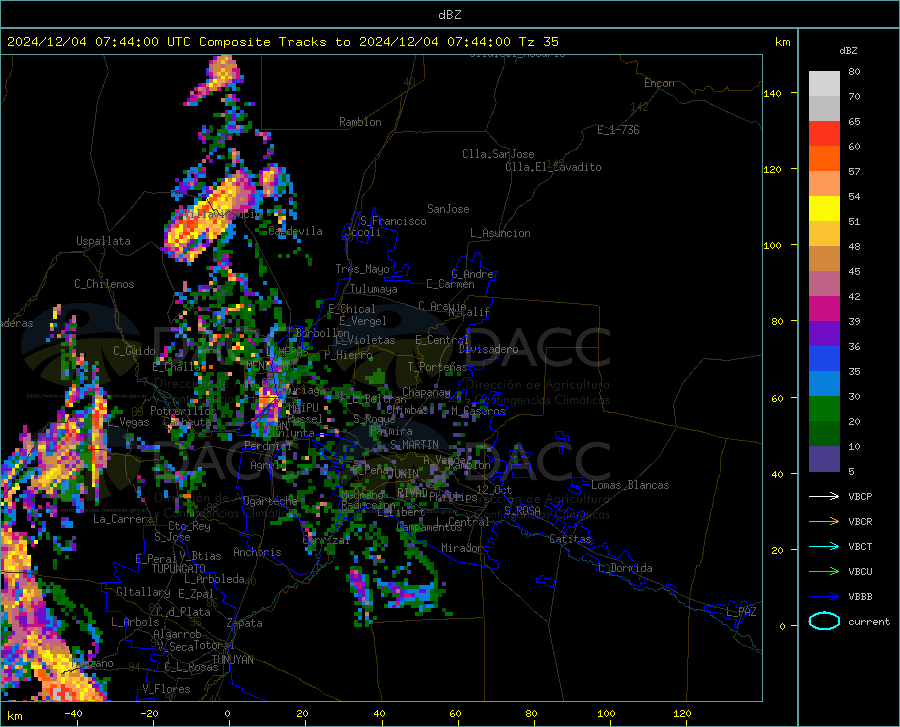
Task: Select the gold 48-51 dBZ legend swatch
Action: [x=824, y=234]
